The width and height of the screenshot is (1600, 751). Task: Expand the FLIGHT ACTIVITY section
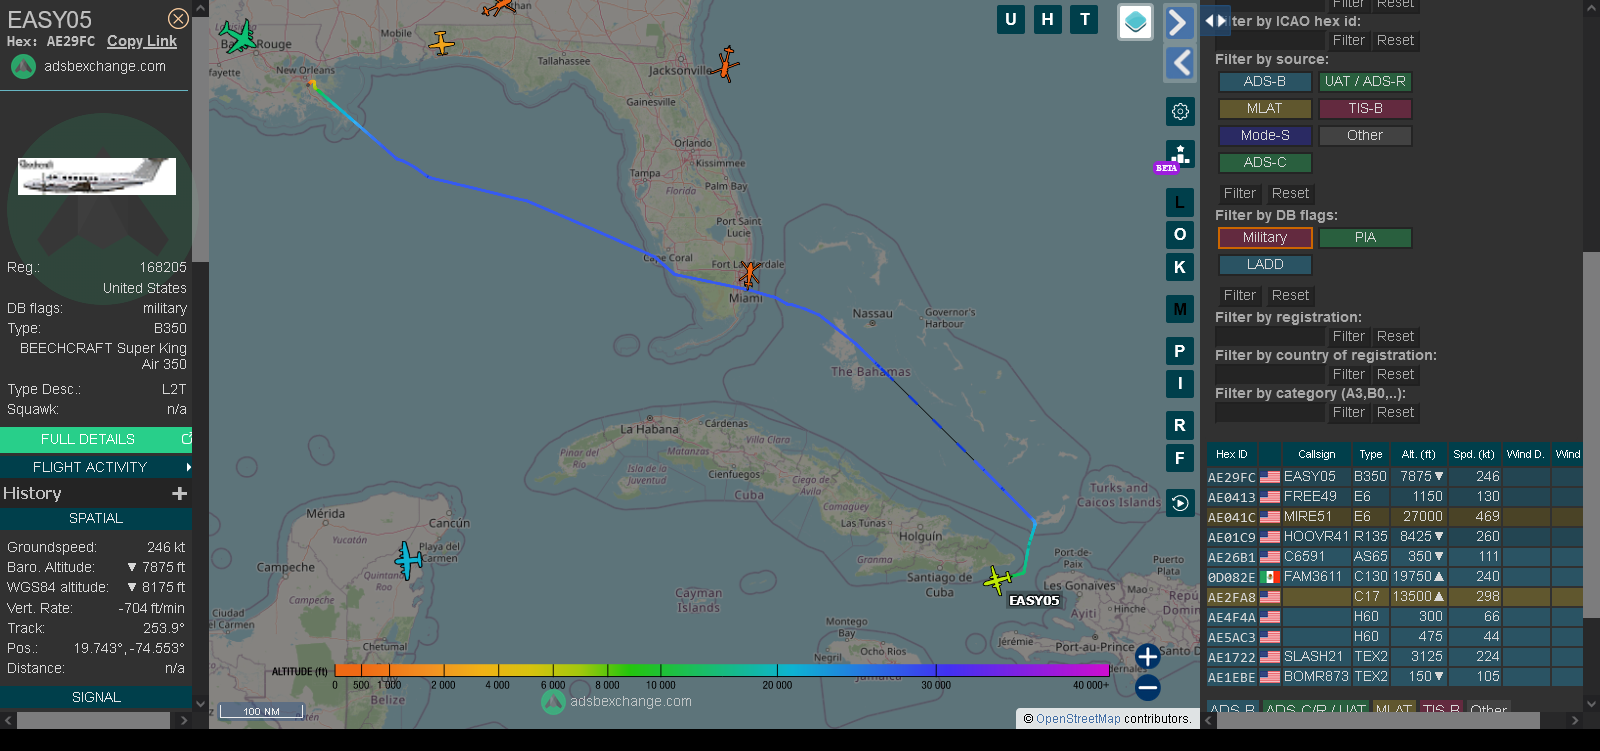point(96,467)
